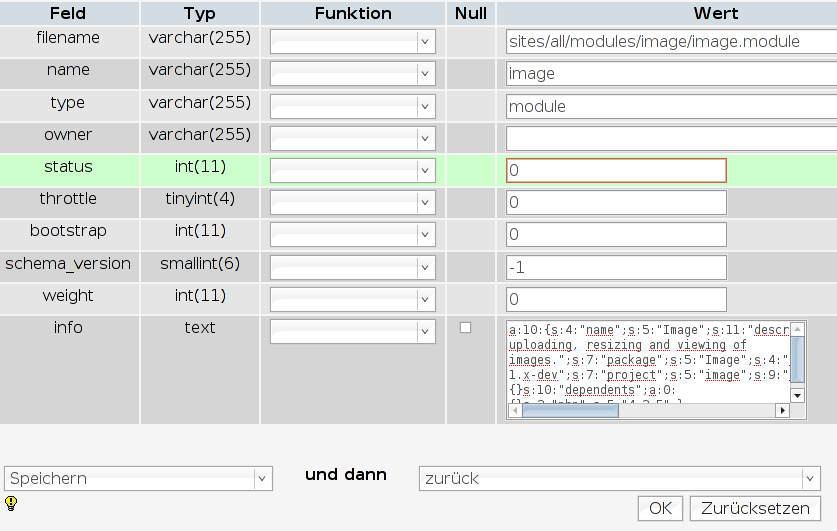Viewport: 837px width, 531px height.
Task: Click the name field containing image
Action: click(x=670, y=74)
